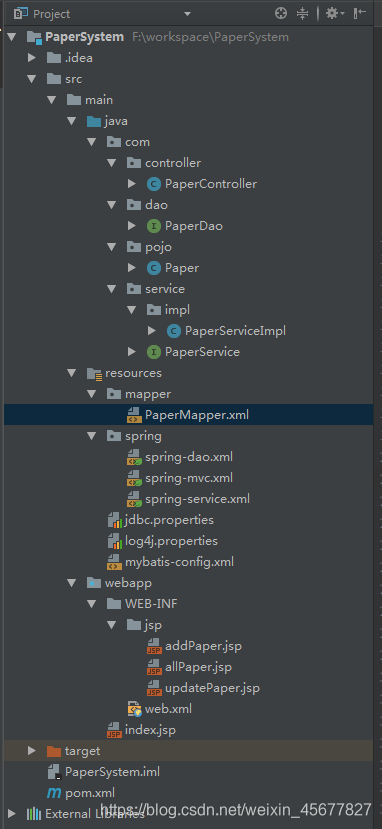Open the project panel settings gear

click(x=335, y=14)
